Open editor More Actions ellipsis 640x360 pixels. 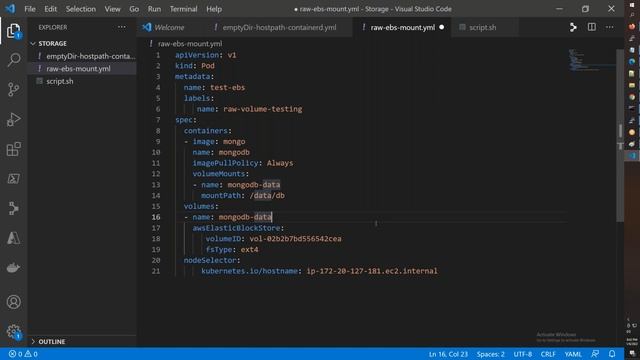609,27
